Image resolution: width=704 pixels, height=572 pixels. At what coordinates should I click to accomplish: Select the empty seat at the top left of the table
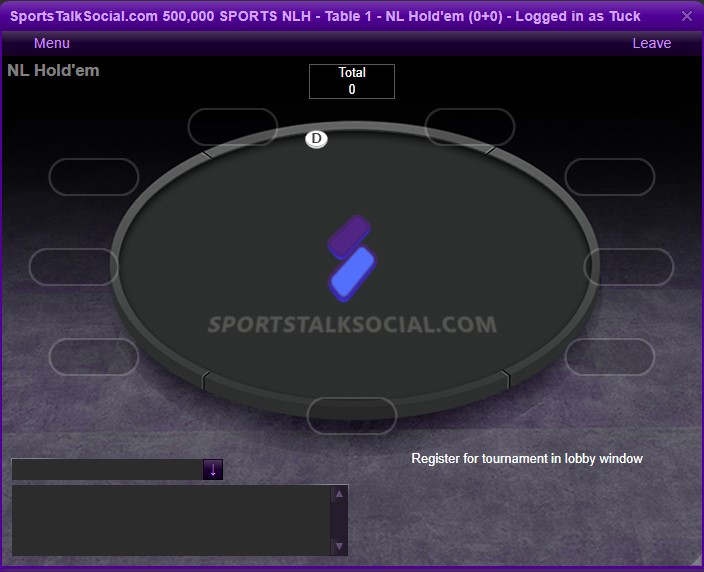pyautogui.click(x=233, y=127)
